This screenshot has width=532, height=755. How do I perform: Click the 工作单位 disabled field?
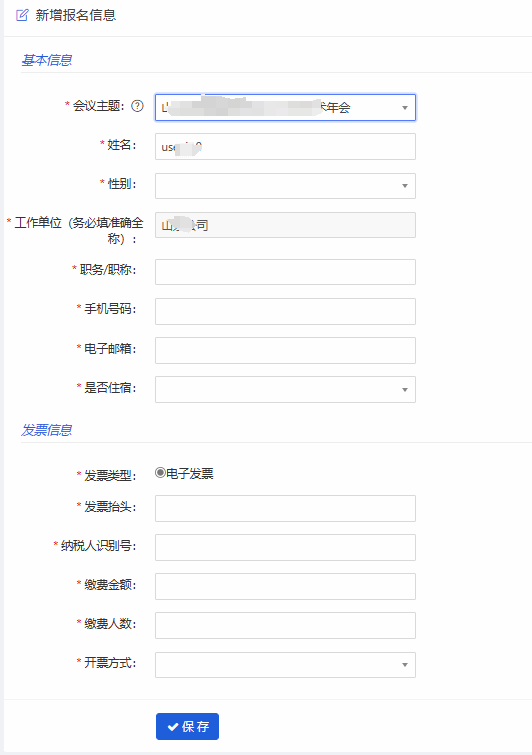coord(285,225)
